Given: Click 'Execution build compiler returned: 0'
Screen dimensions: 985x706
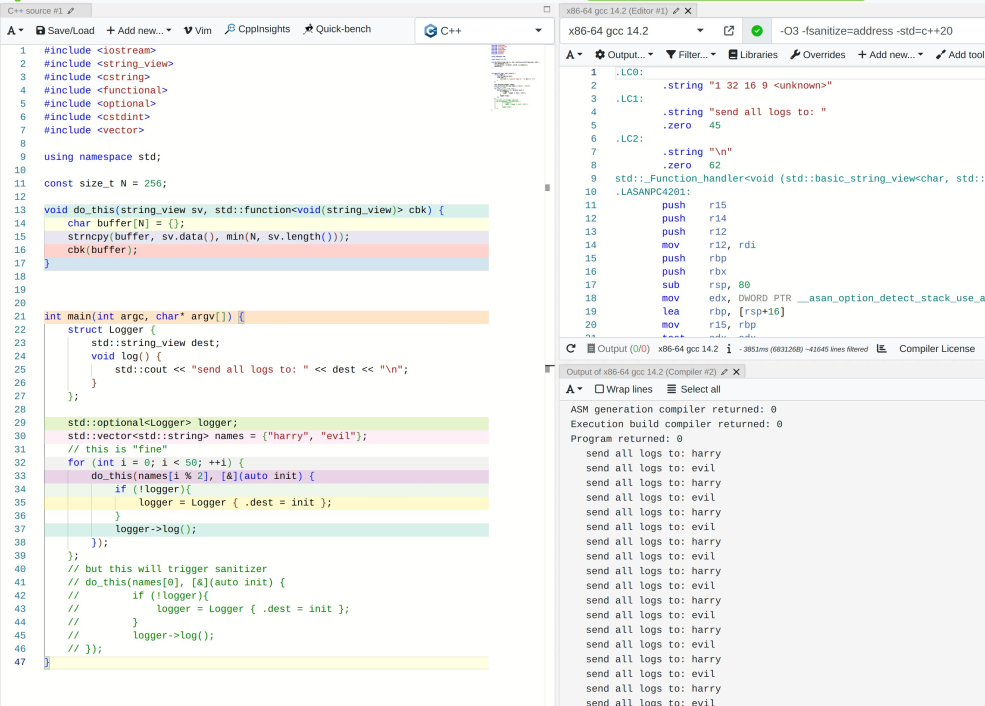Looking at the screenshot, I should pos(677,424).
